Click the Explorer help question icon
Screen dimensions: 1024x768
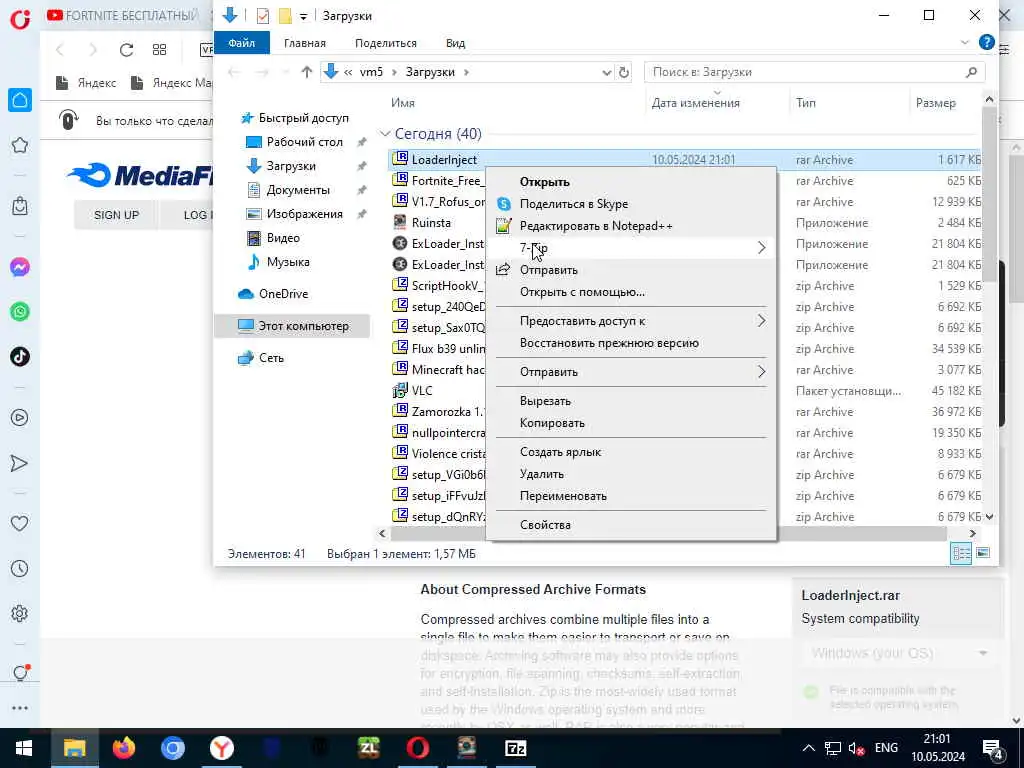click(986, 42)
